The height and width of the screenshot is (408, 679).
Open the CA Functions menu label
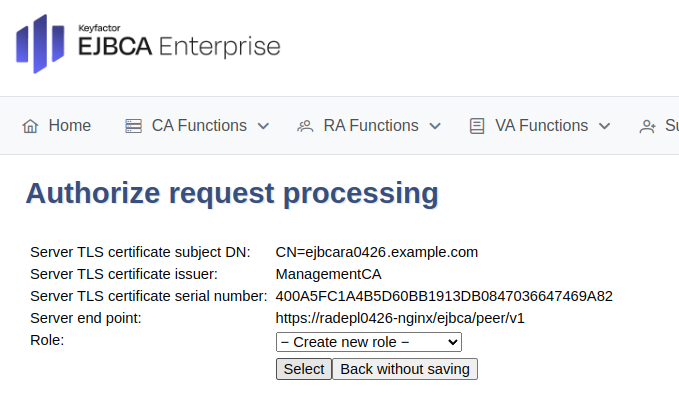(199, 126)
